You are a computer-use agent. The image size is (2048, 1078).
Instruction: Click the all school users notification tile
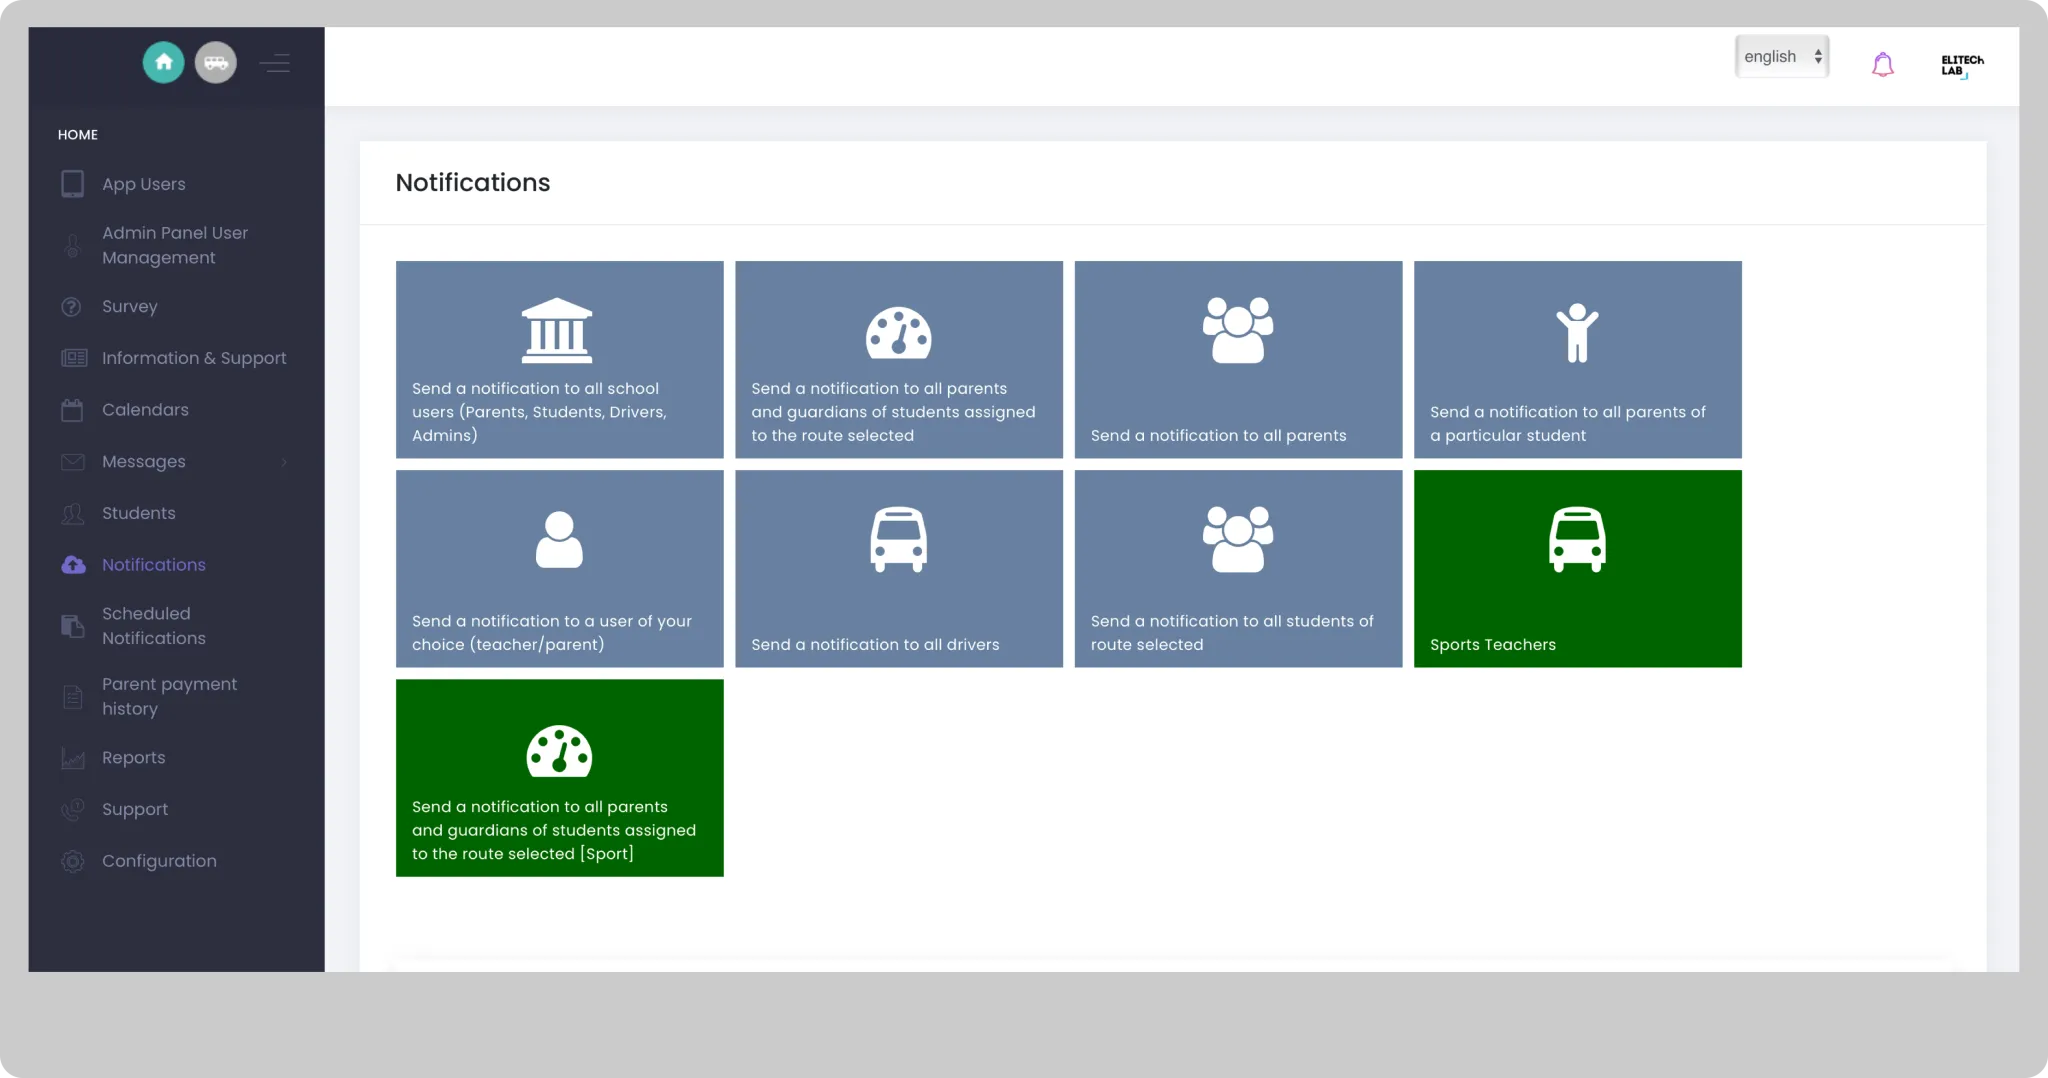tap(559, 360)
